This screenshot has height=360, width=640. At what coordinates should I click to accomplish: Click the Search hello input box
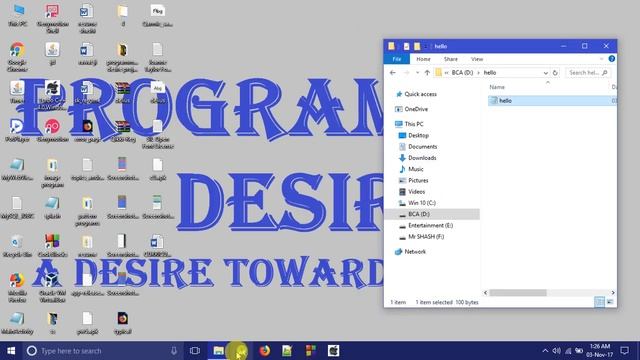click(588, 73)
